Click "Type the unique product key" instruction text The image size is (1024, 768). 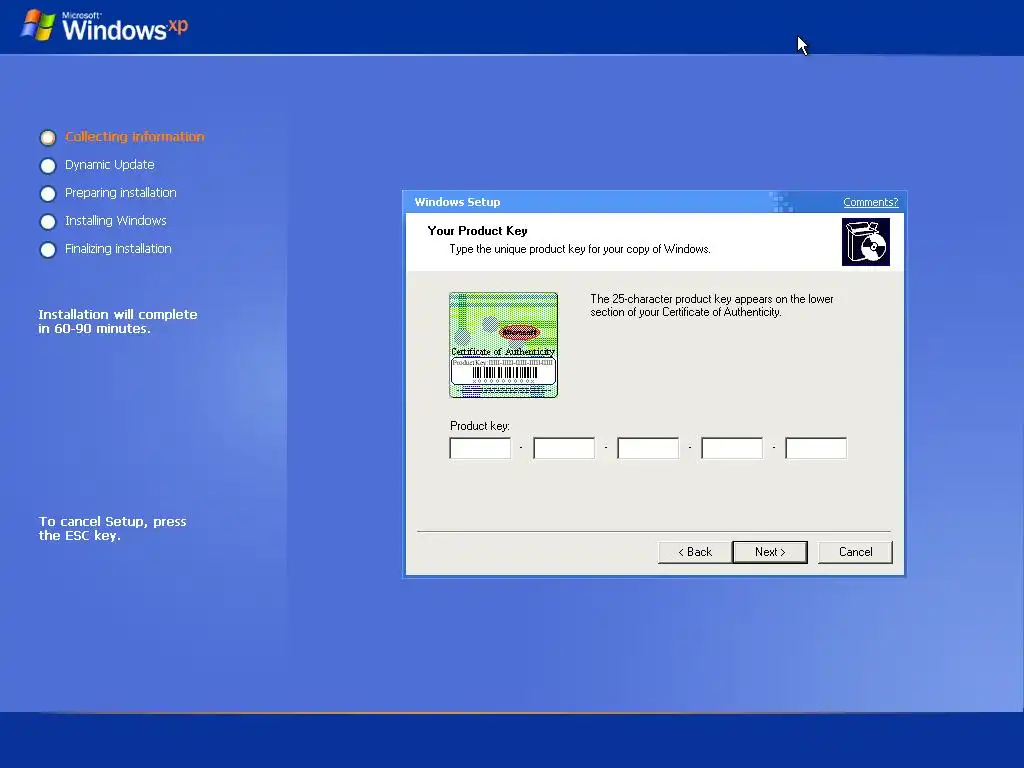[x=580, y=249]
